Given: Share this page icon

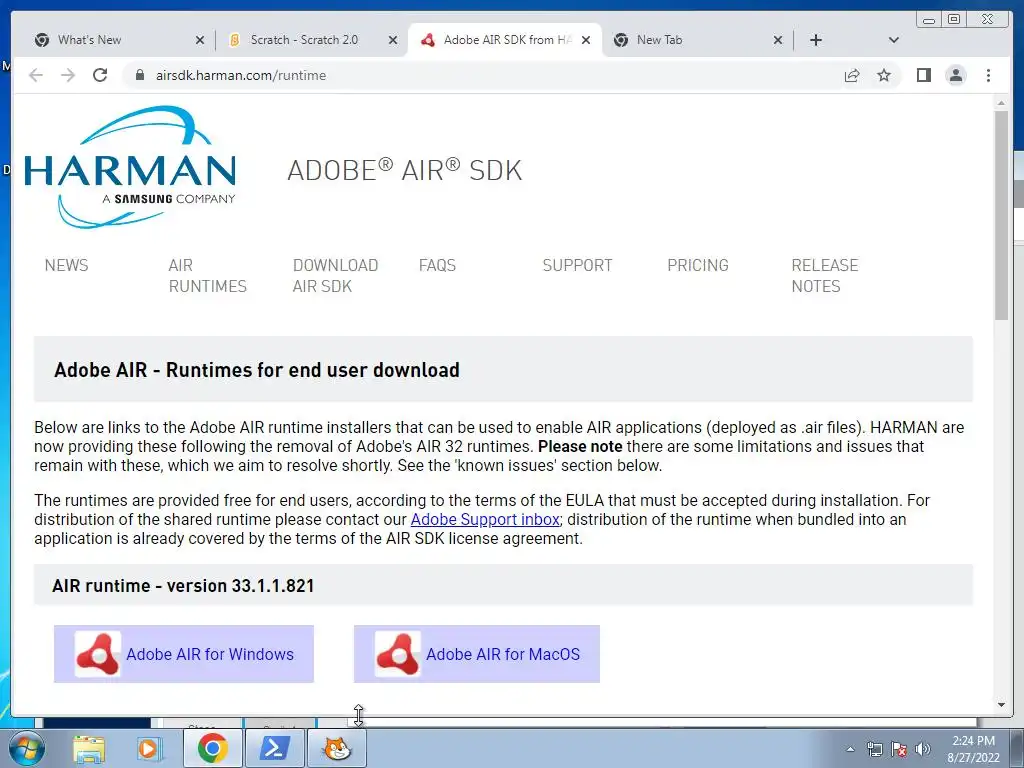Looking at the screenshot, I should pyautogui.click(x=852, y=75).
